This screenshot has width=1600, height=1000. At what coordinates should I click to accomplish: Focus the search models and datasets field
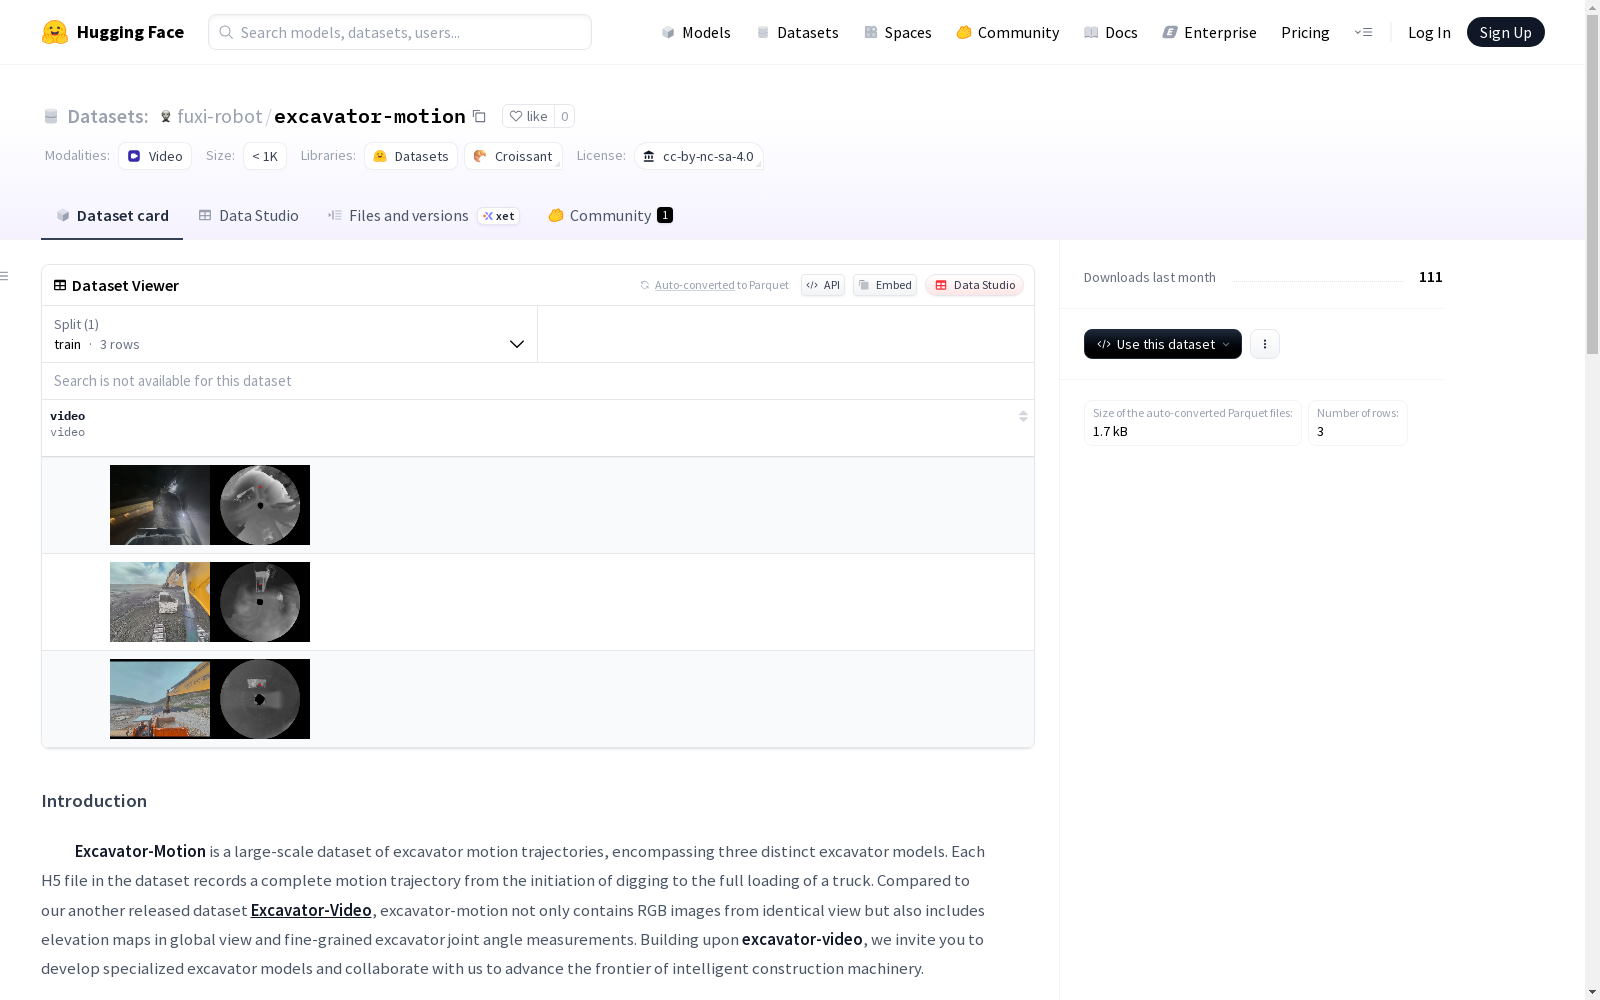pyautogui.click(x=400, y=32)
